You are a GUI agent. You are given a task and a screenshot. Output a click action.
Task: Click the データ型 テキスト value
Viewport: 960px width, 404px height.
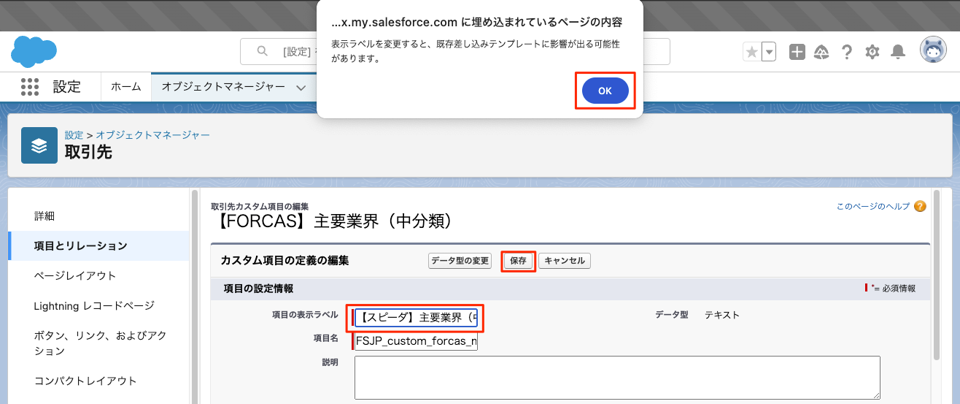click(x=722, y=315)
